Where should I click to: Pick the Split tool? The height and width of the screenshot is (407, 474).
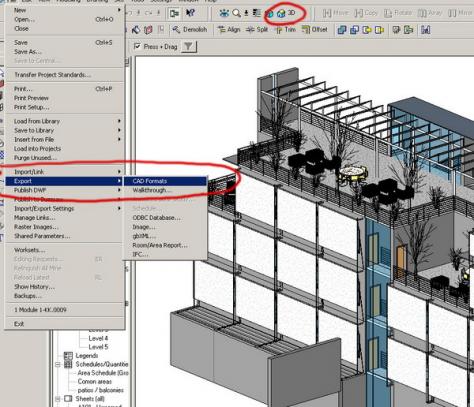coord(257,30)
